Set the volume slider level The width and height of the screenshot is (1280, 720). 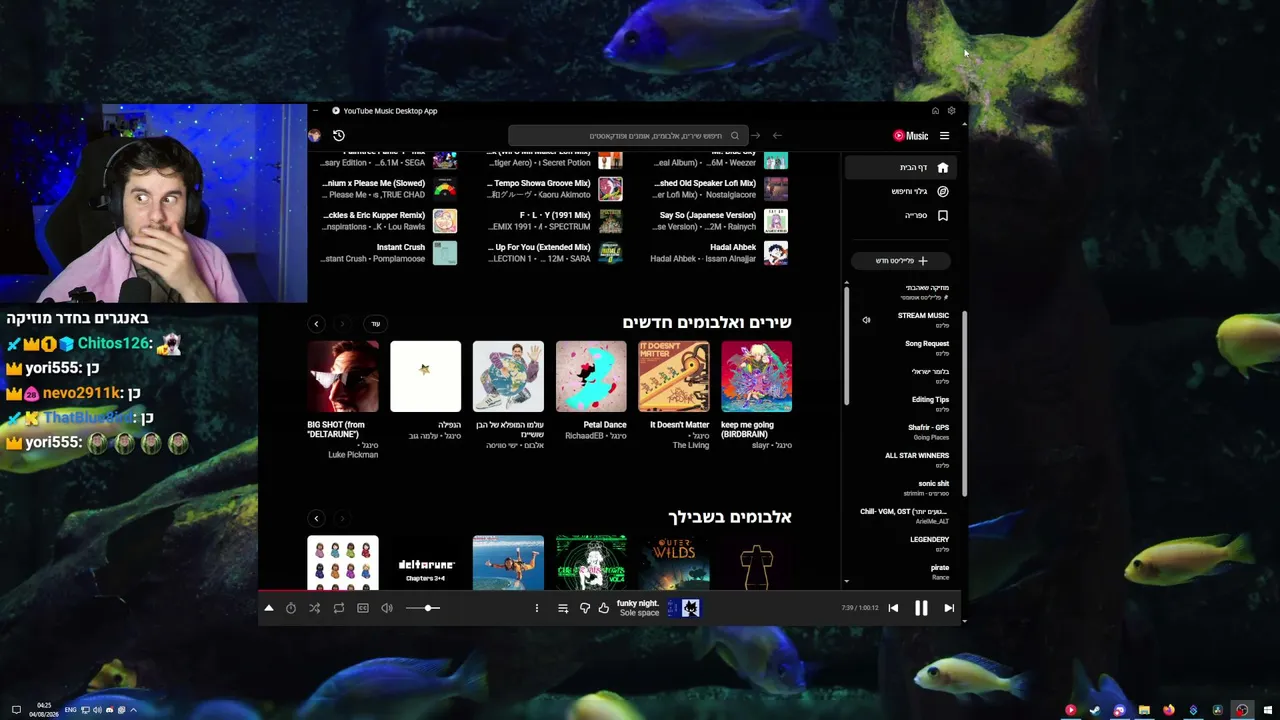pos(423,608)
